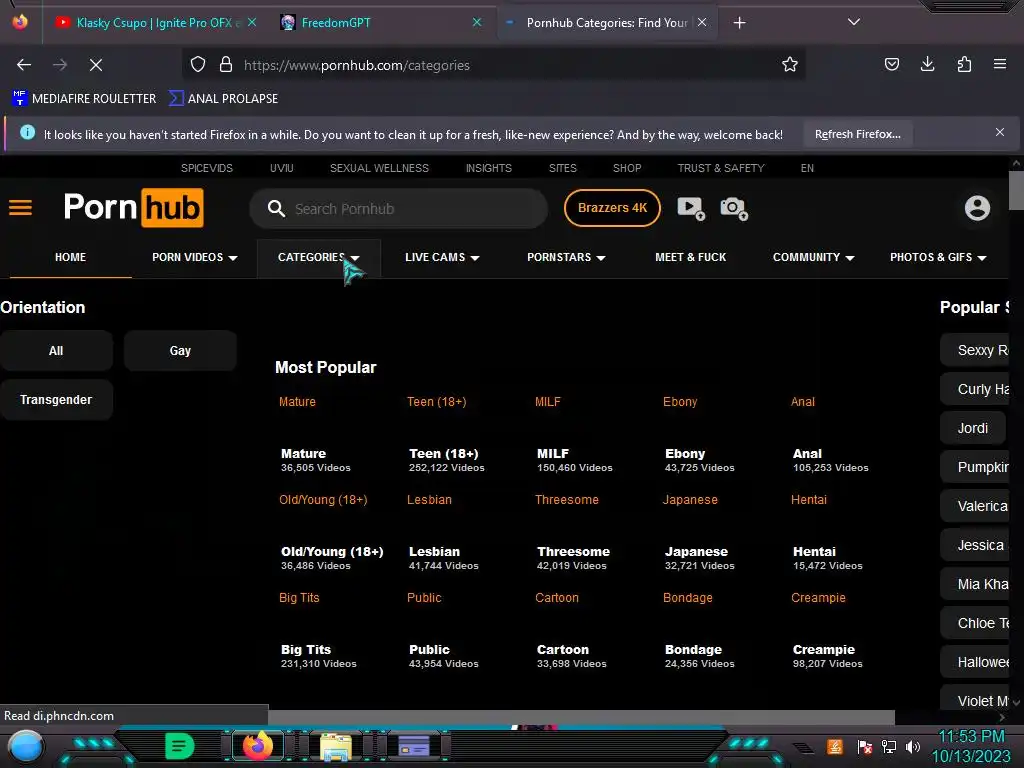
Task: Click the search magnifier icon
Action: coord(276,208)
